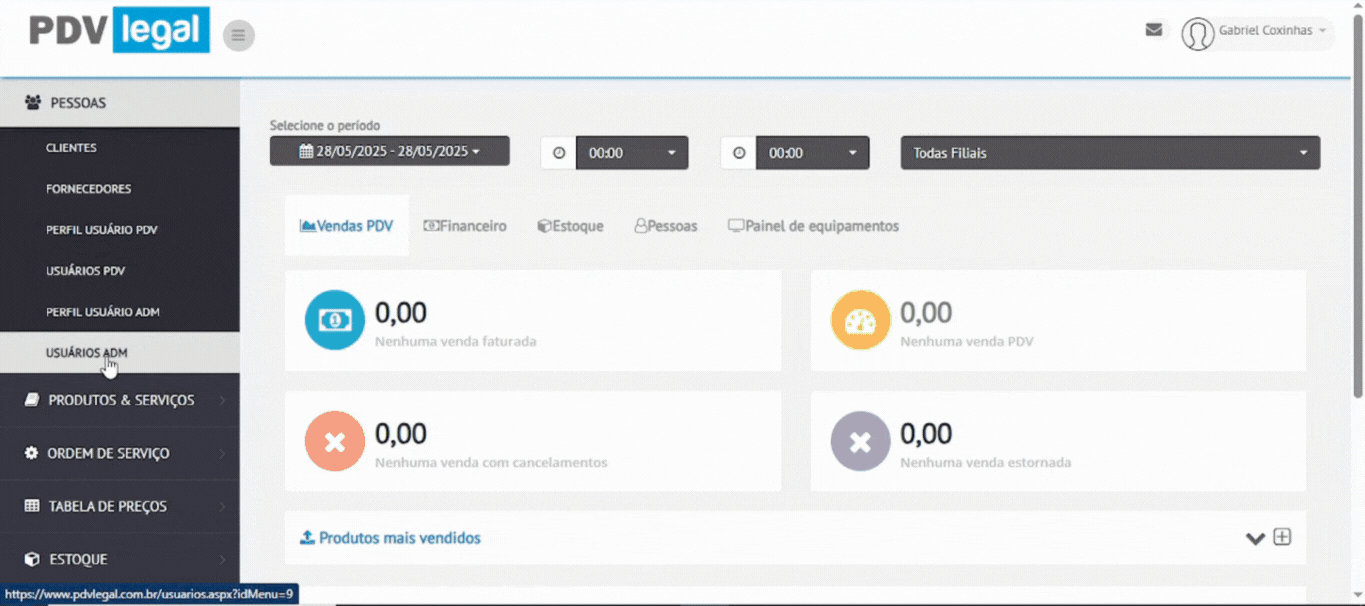Viewport: 1365px width, 606px height.
Task: Click the orange cancelled sales X icon
Action: (x=335, y=441)
